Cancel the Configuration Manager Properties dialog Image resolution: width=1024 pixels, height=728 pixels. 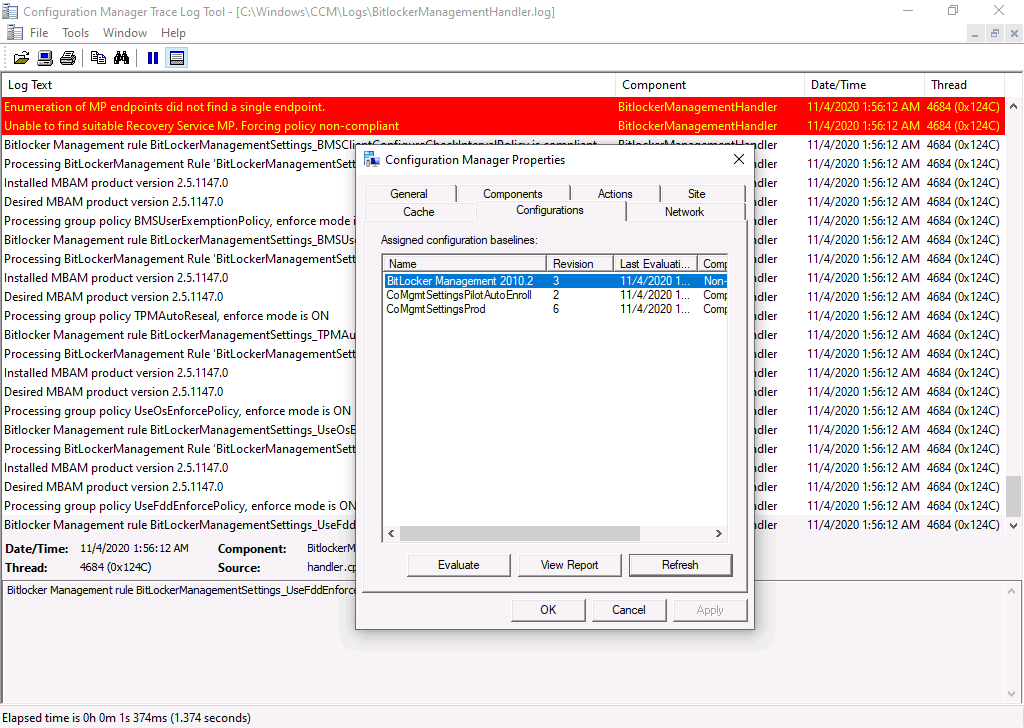pos(629,610)
